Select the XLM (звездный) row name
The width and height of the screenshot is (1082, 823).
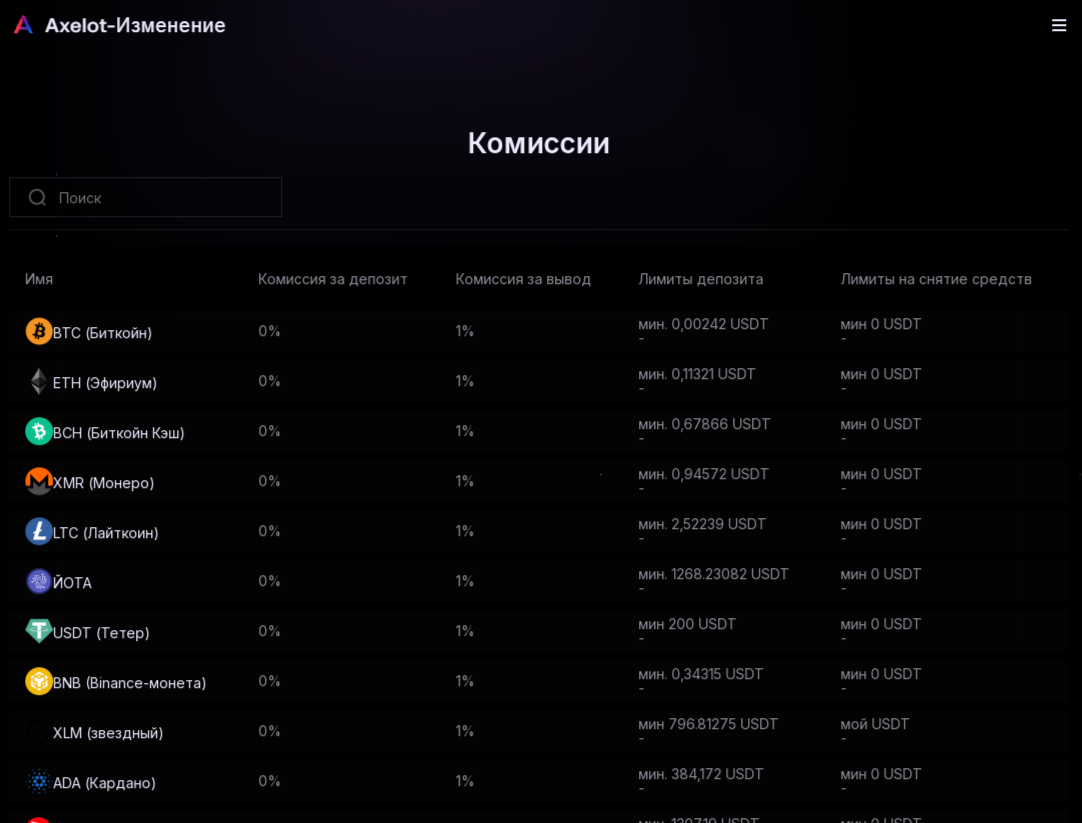(x=108, y=733)
